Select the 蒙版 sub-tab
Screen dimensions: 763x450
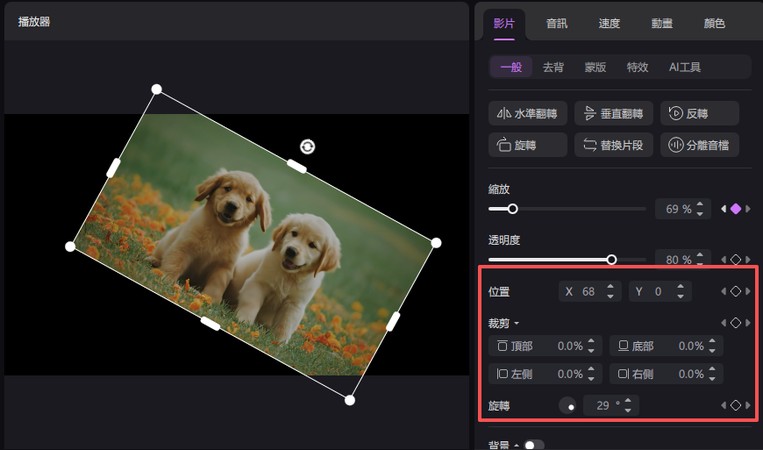coord(595,67)
